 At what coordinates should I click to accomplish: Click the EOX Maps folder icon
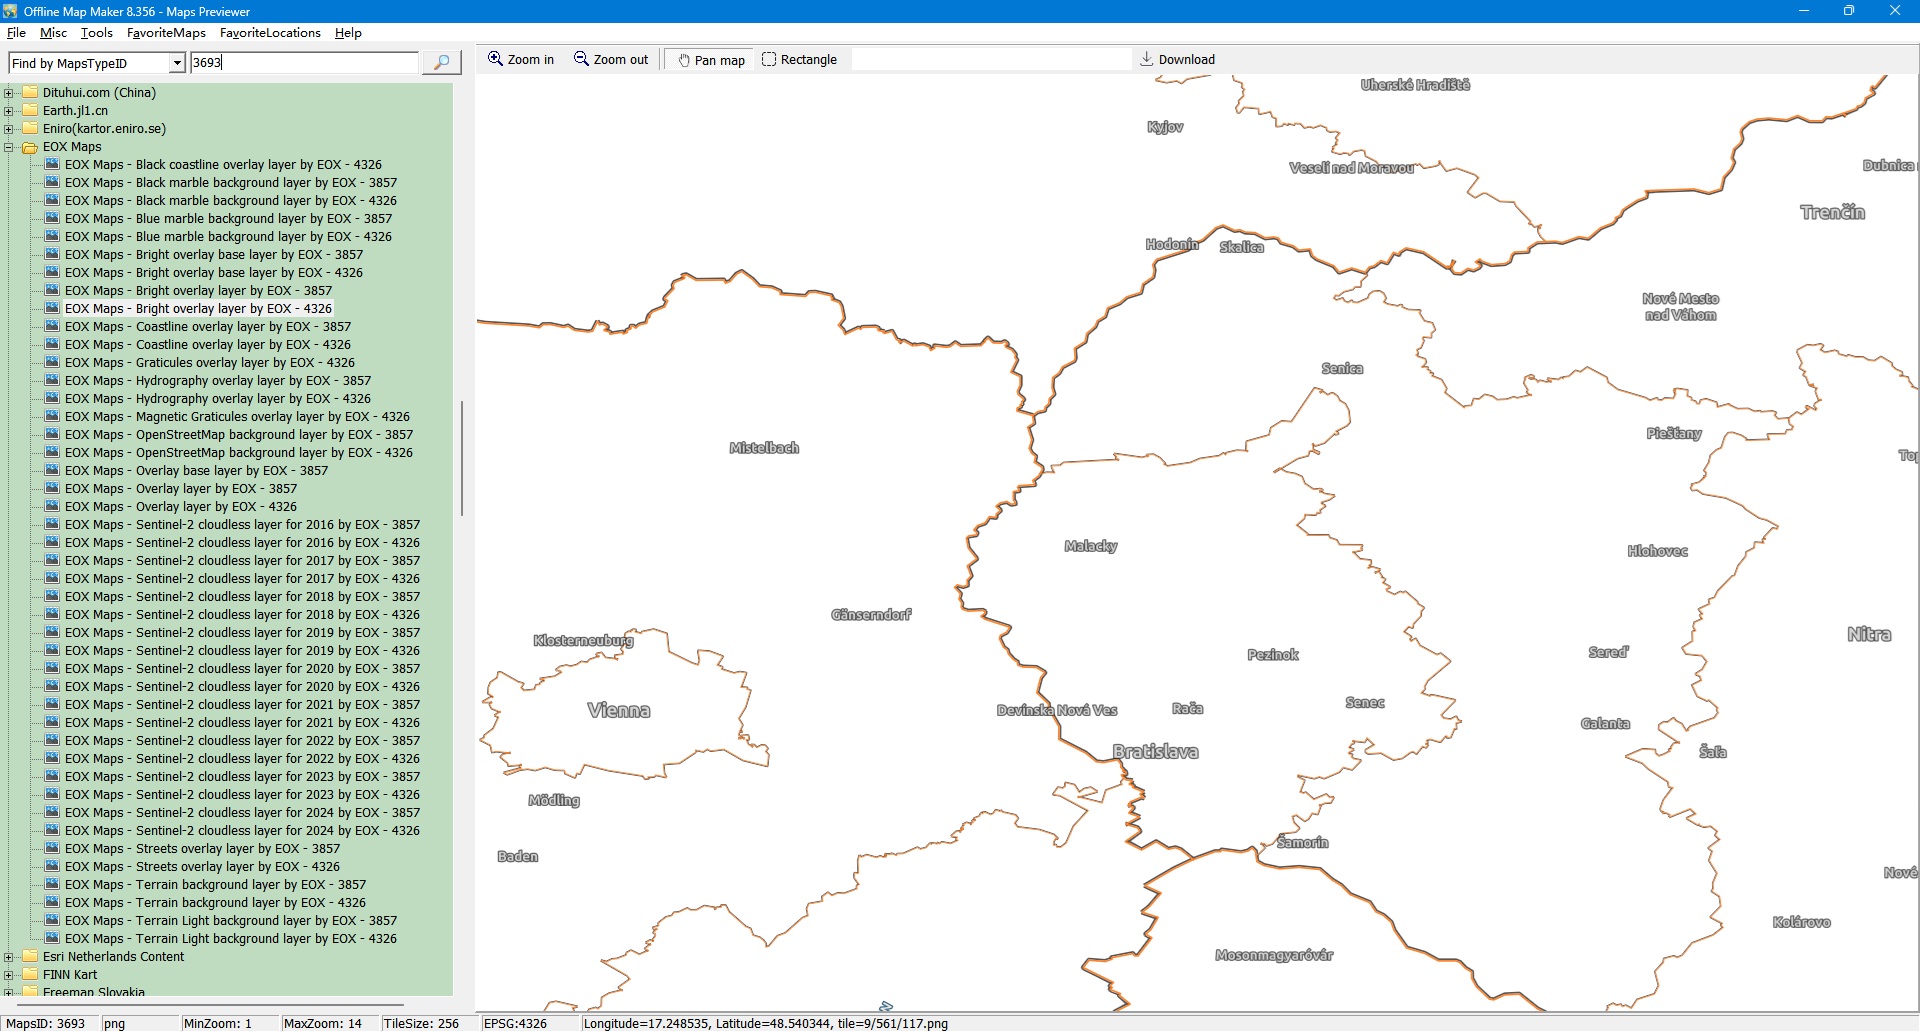click(x=30, y=147)
